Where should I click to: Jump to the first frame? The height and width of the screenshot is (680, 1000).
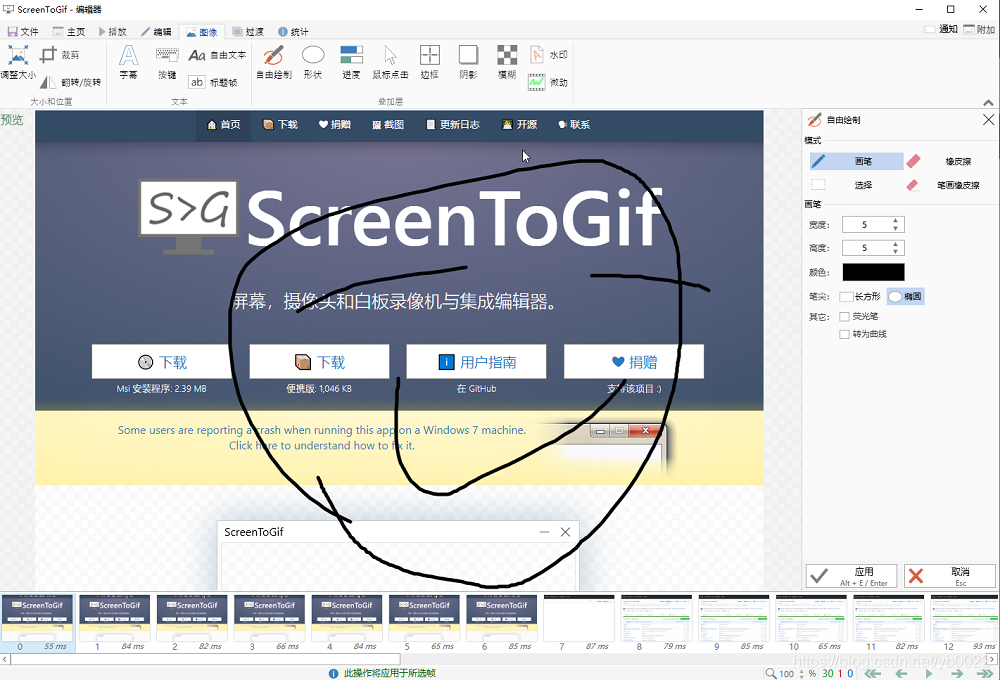[872, 674]
